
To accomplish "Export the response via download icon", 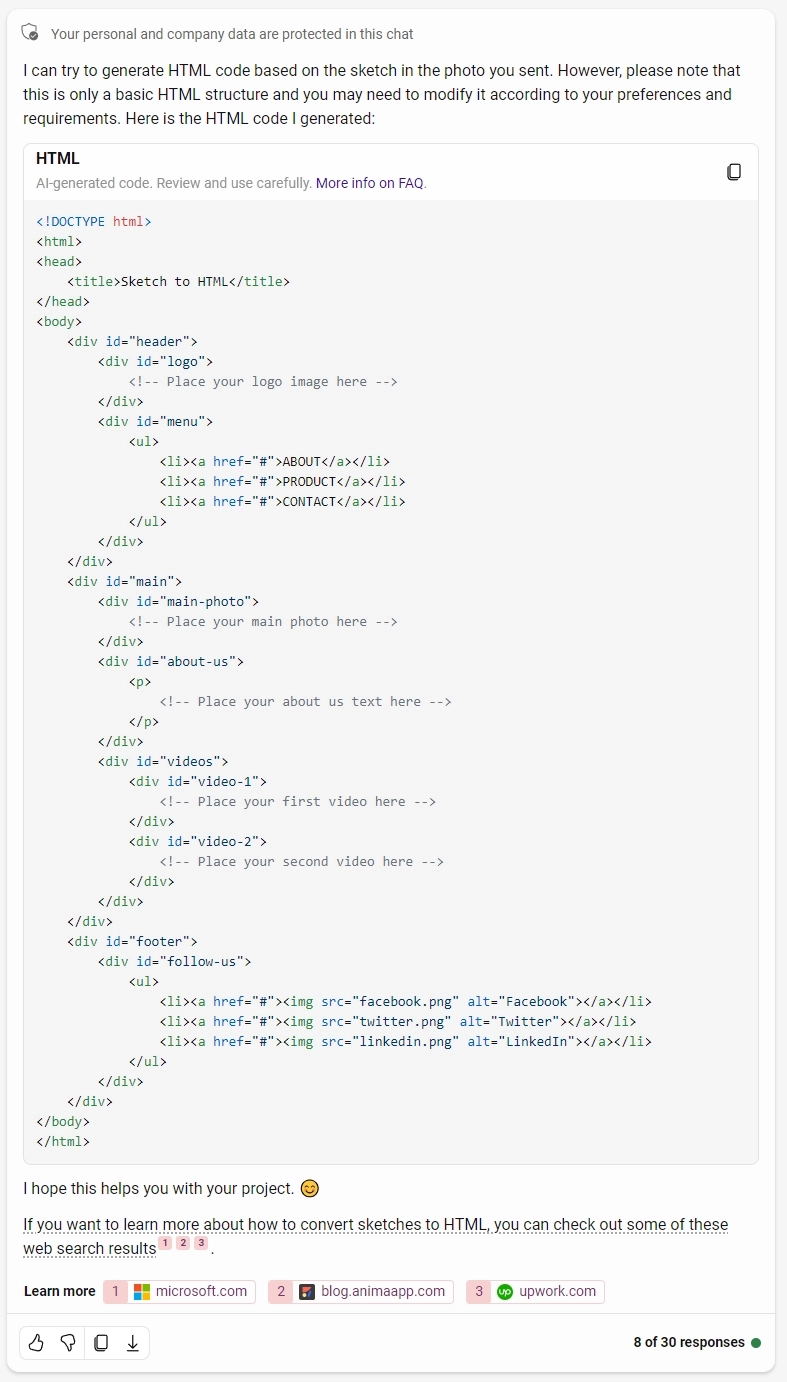I will [132, 1343].
